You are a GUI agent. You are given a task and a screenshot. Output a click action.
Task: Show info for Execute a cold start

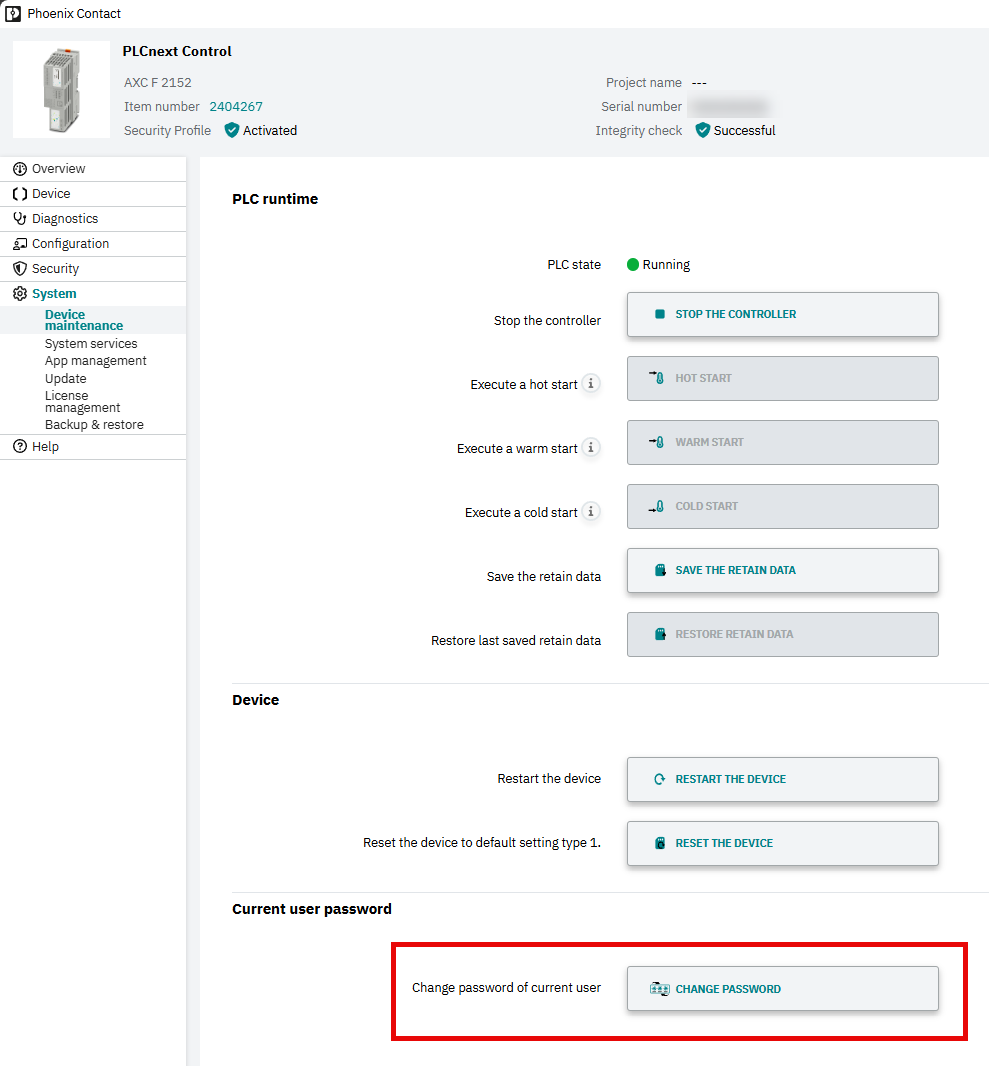pos(591,511)
